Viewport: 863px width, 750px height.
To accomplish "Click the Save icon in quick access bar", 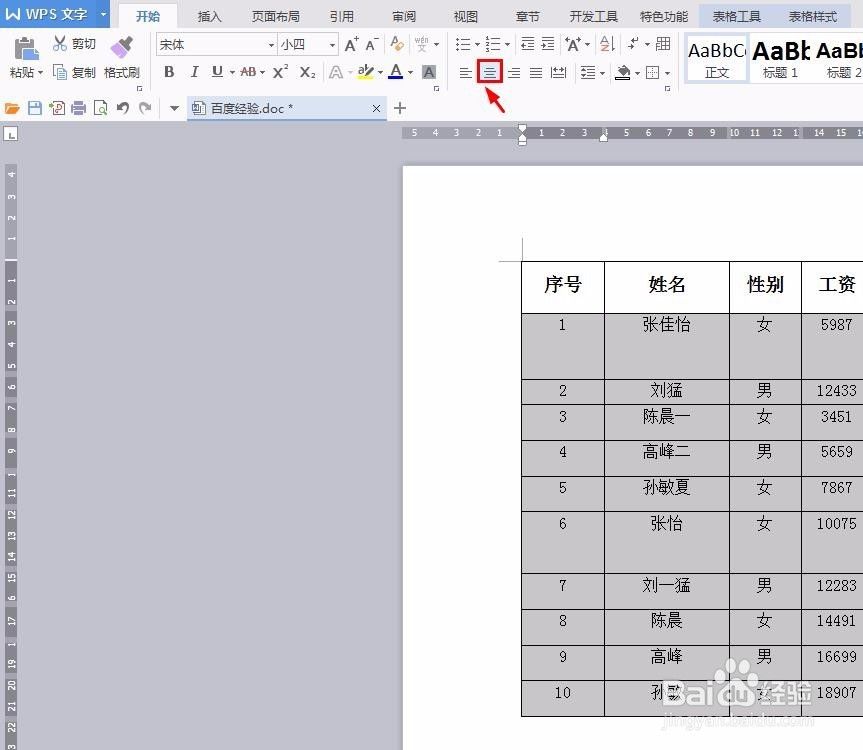I will point(33,107).
